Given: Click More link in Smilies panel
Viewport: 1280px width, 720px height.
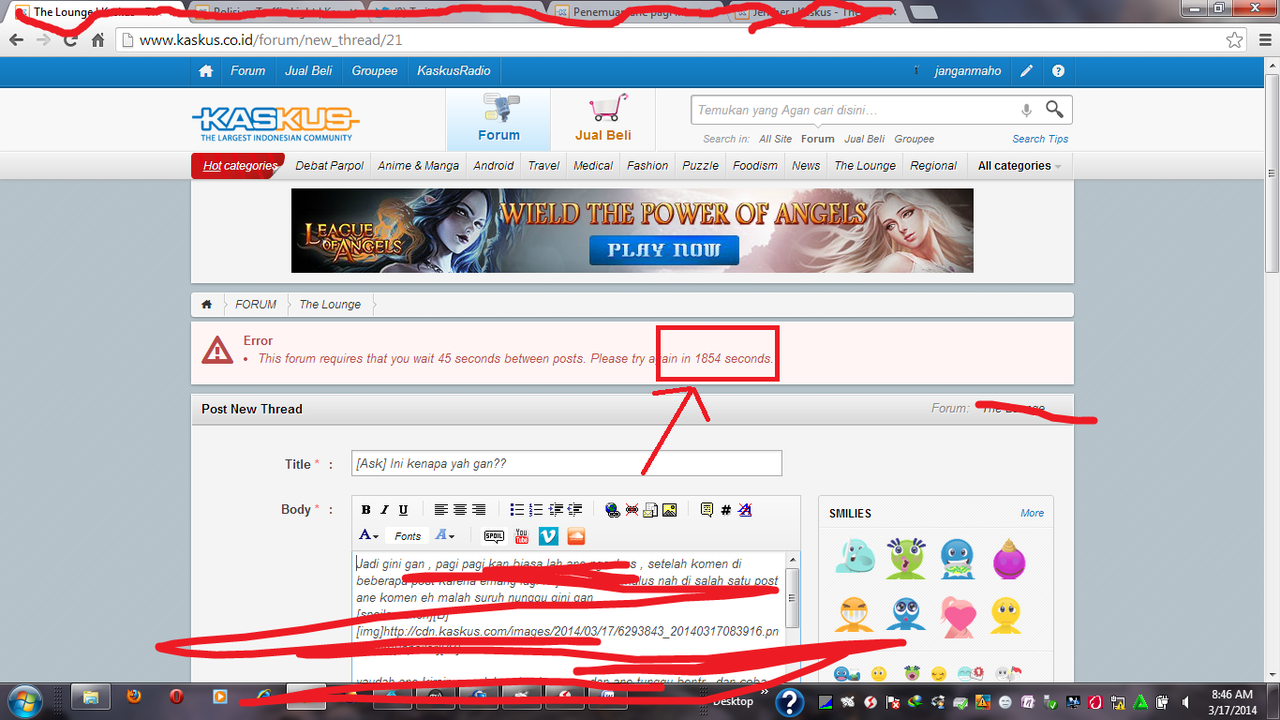Looking at the screenshot, I should click(x=1032, y=513).
